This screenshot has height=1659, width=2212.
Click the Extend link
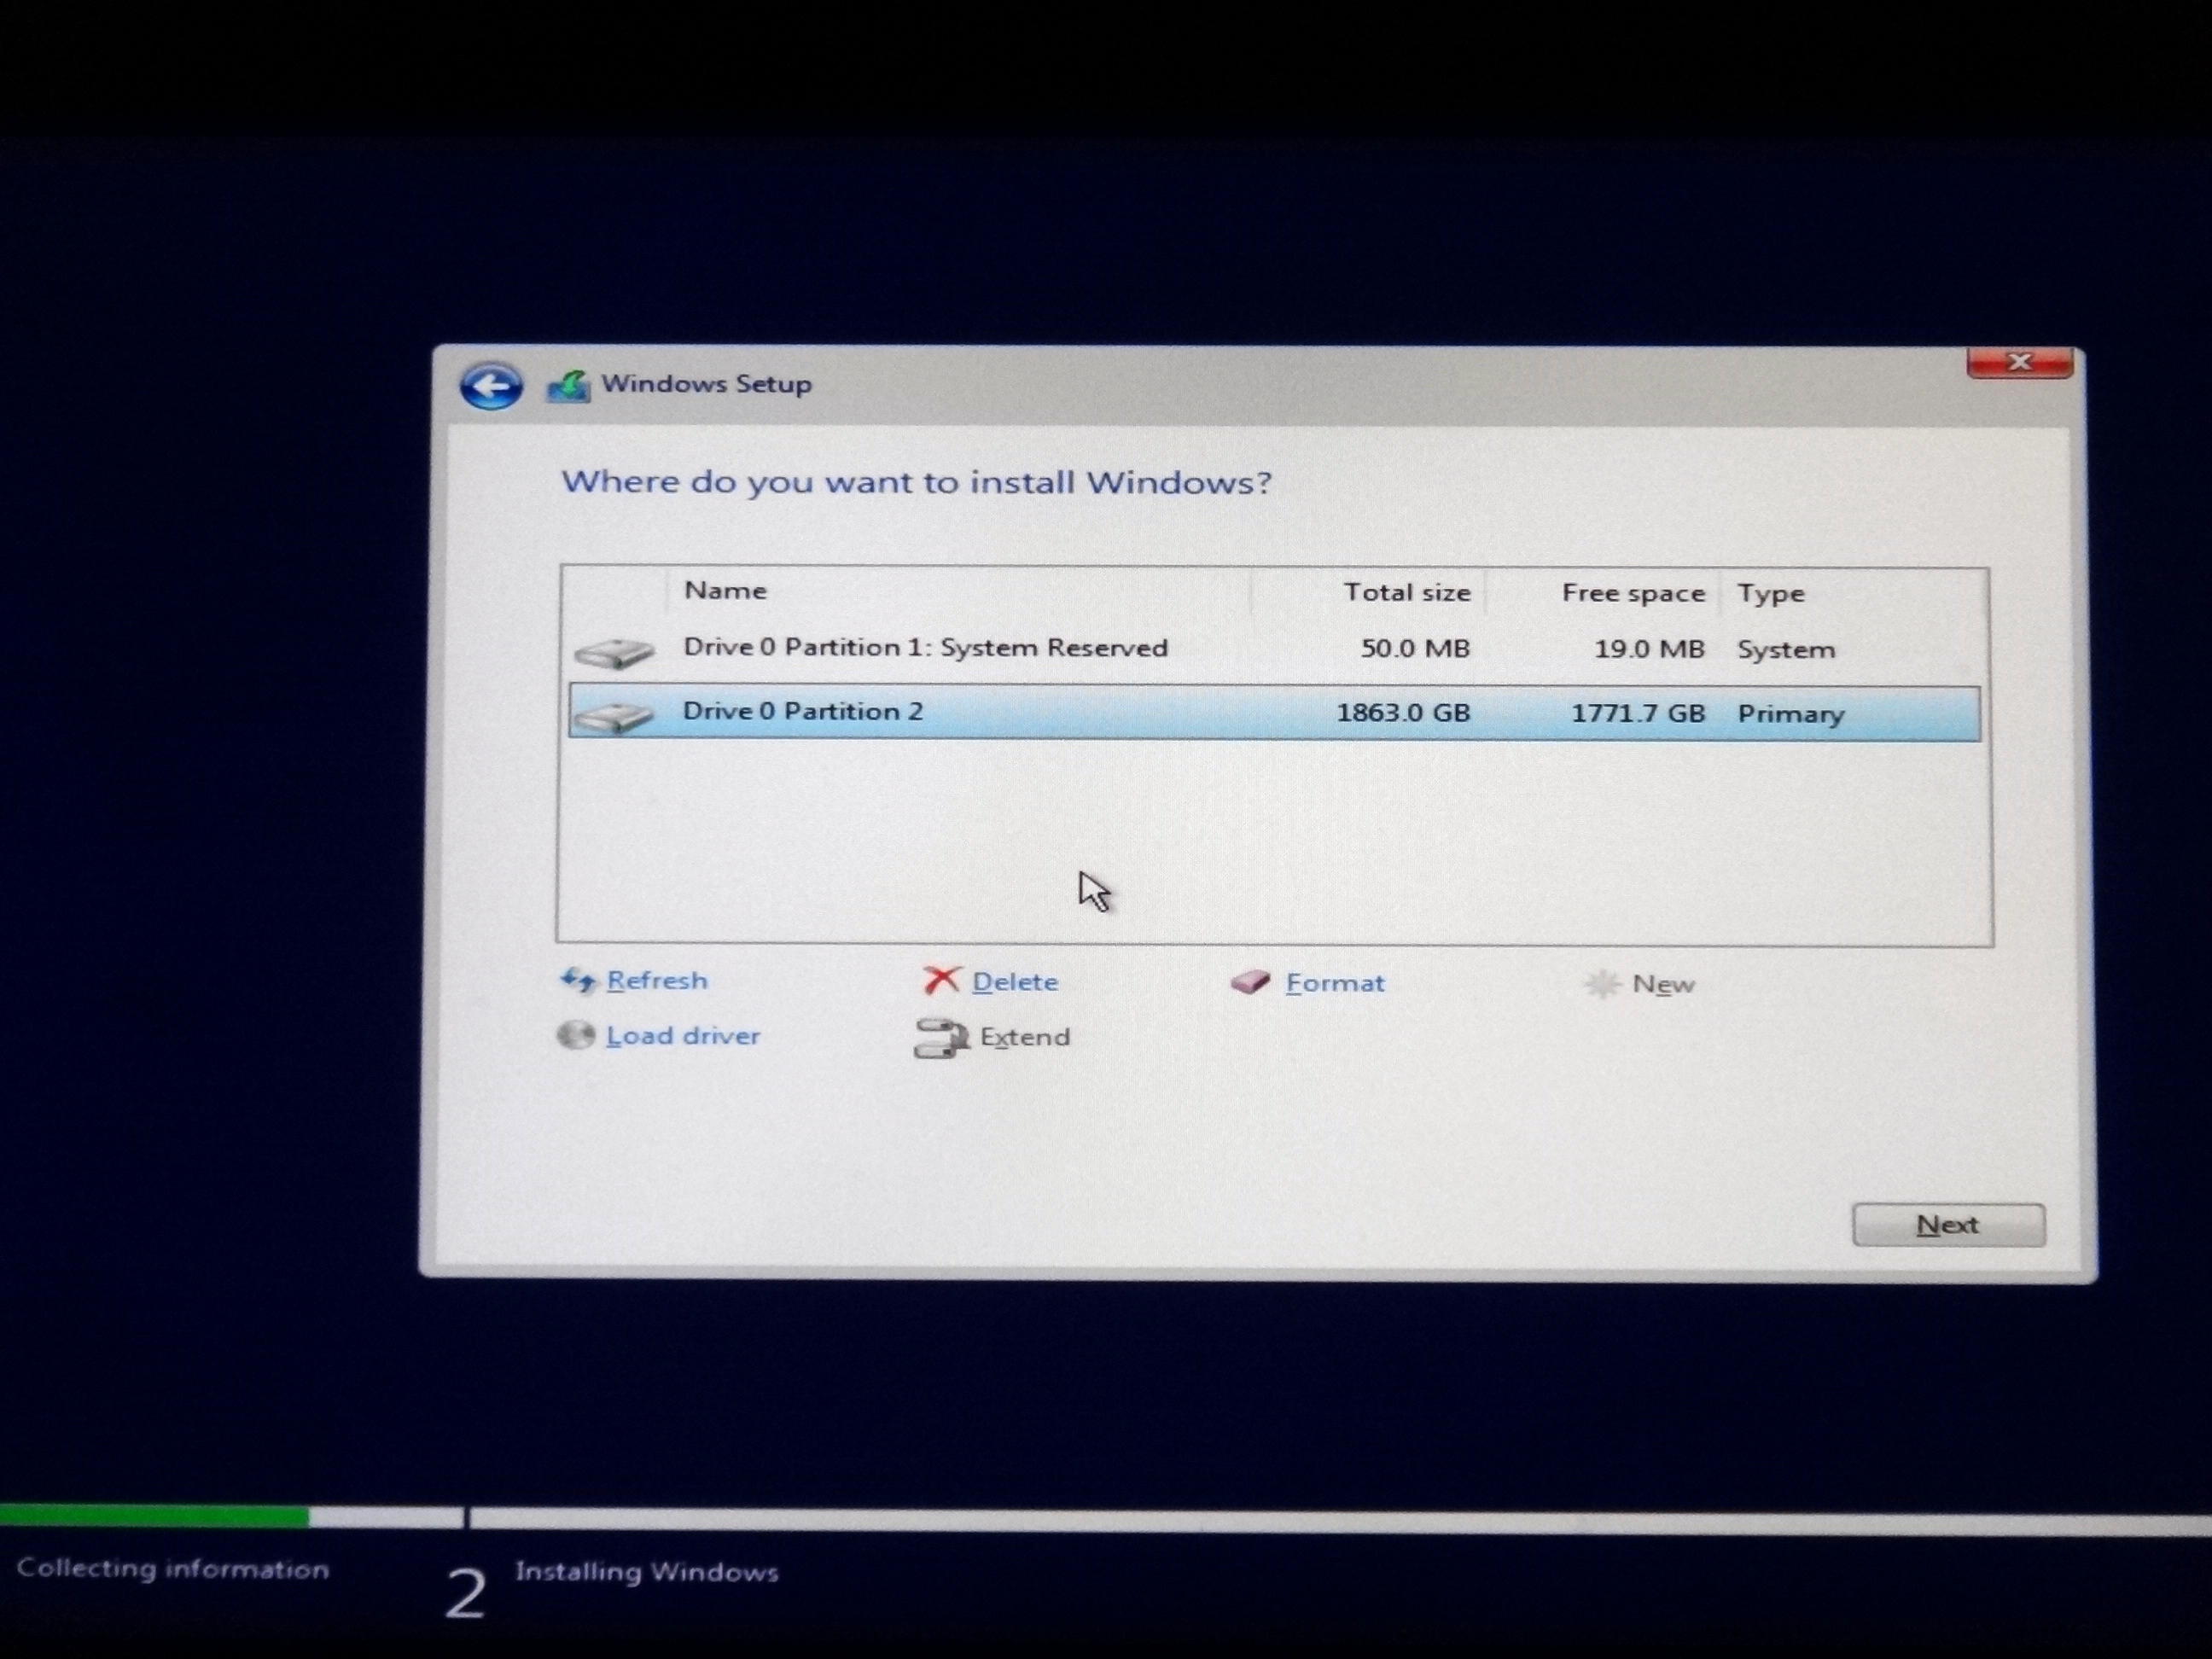click(1025, 1037)
